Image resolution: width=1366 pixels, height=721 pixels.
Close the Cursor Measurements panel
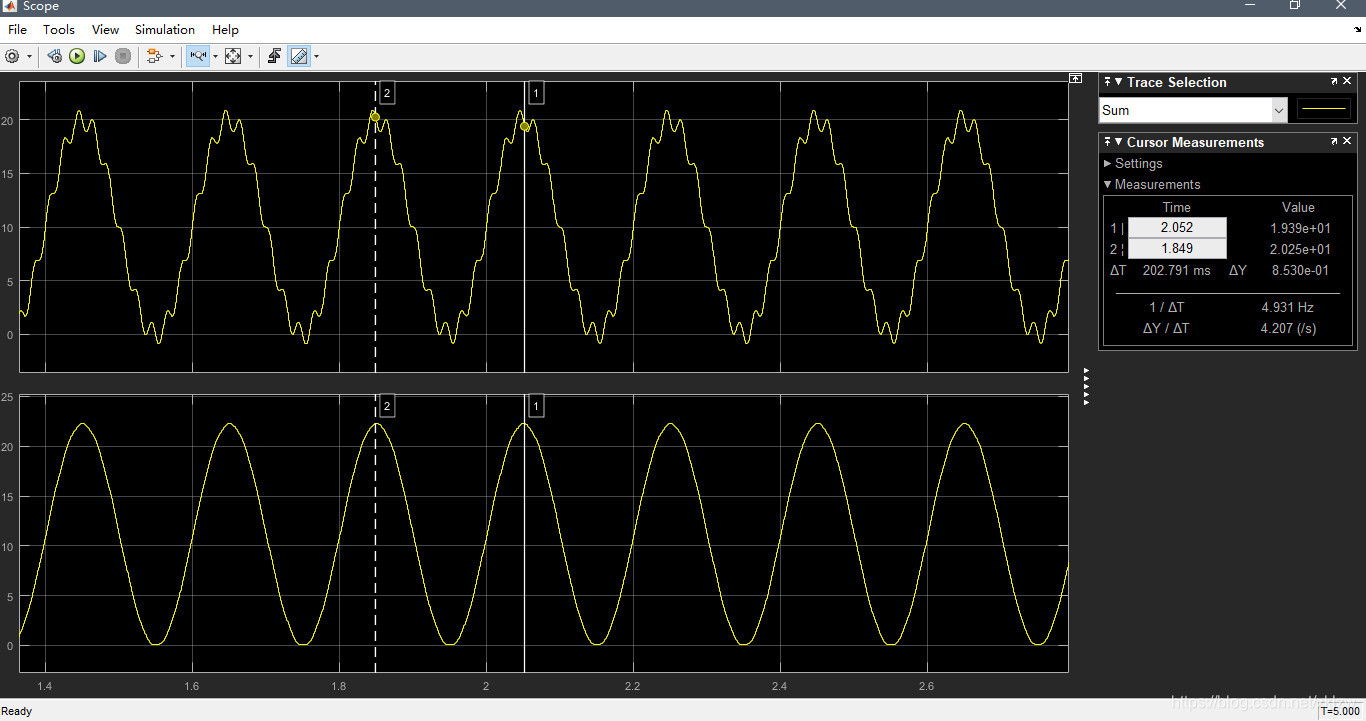(x=1348, y=142)
